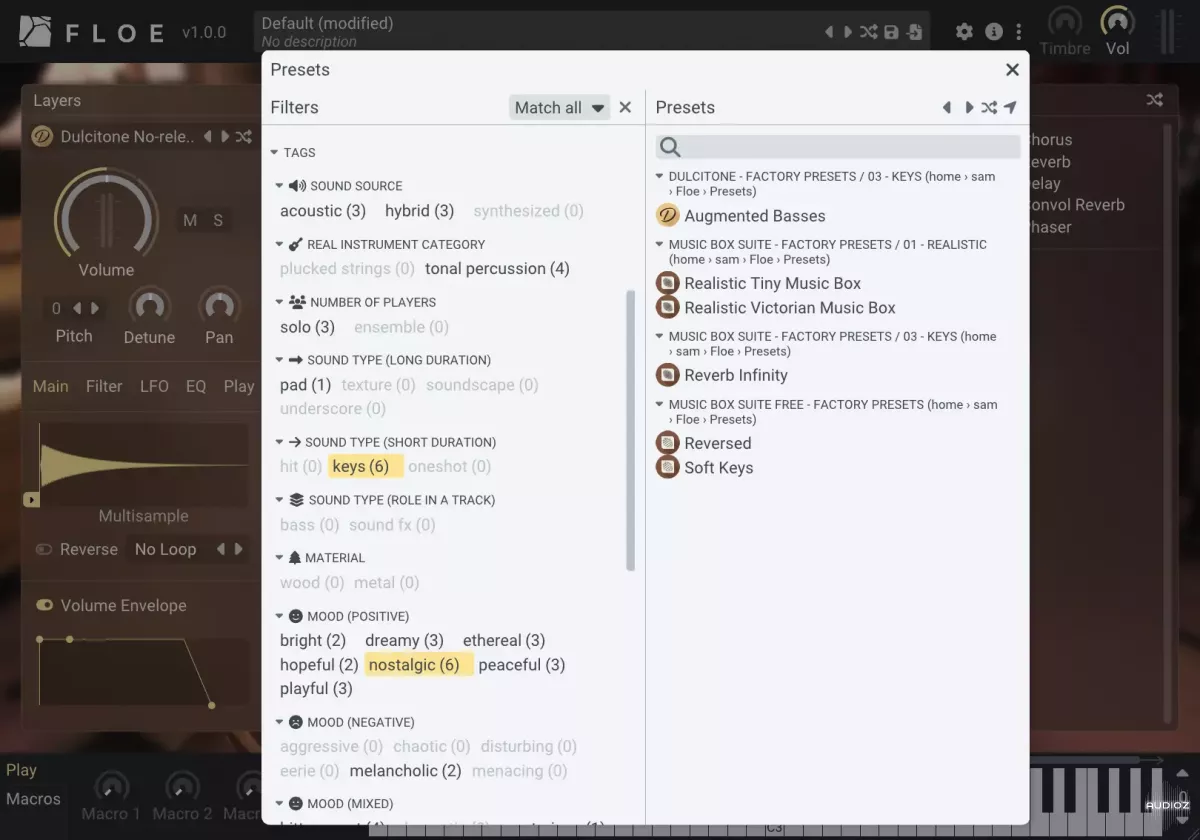Open the three-dot more options menu

(x=1019, y=32)
